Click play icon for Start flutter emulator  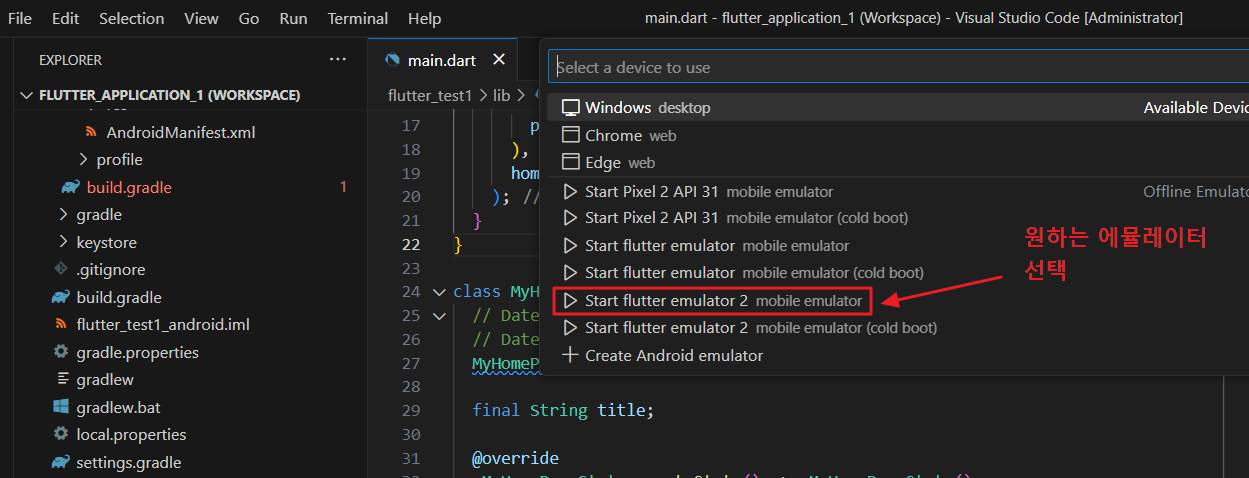click(570, 245)
